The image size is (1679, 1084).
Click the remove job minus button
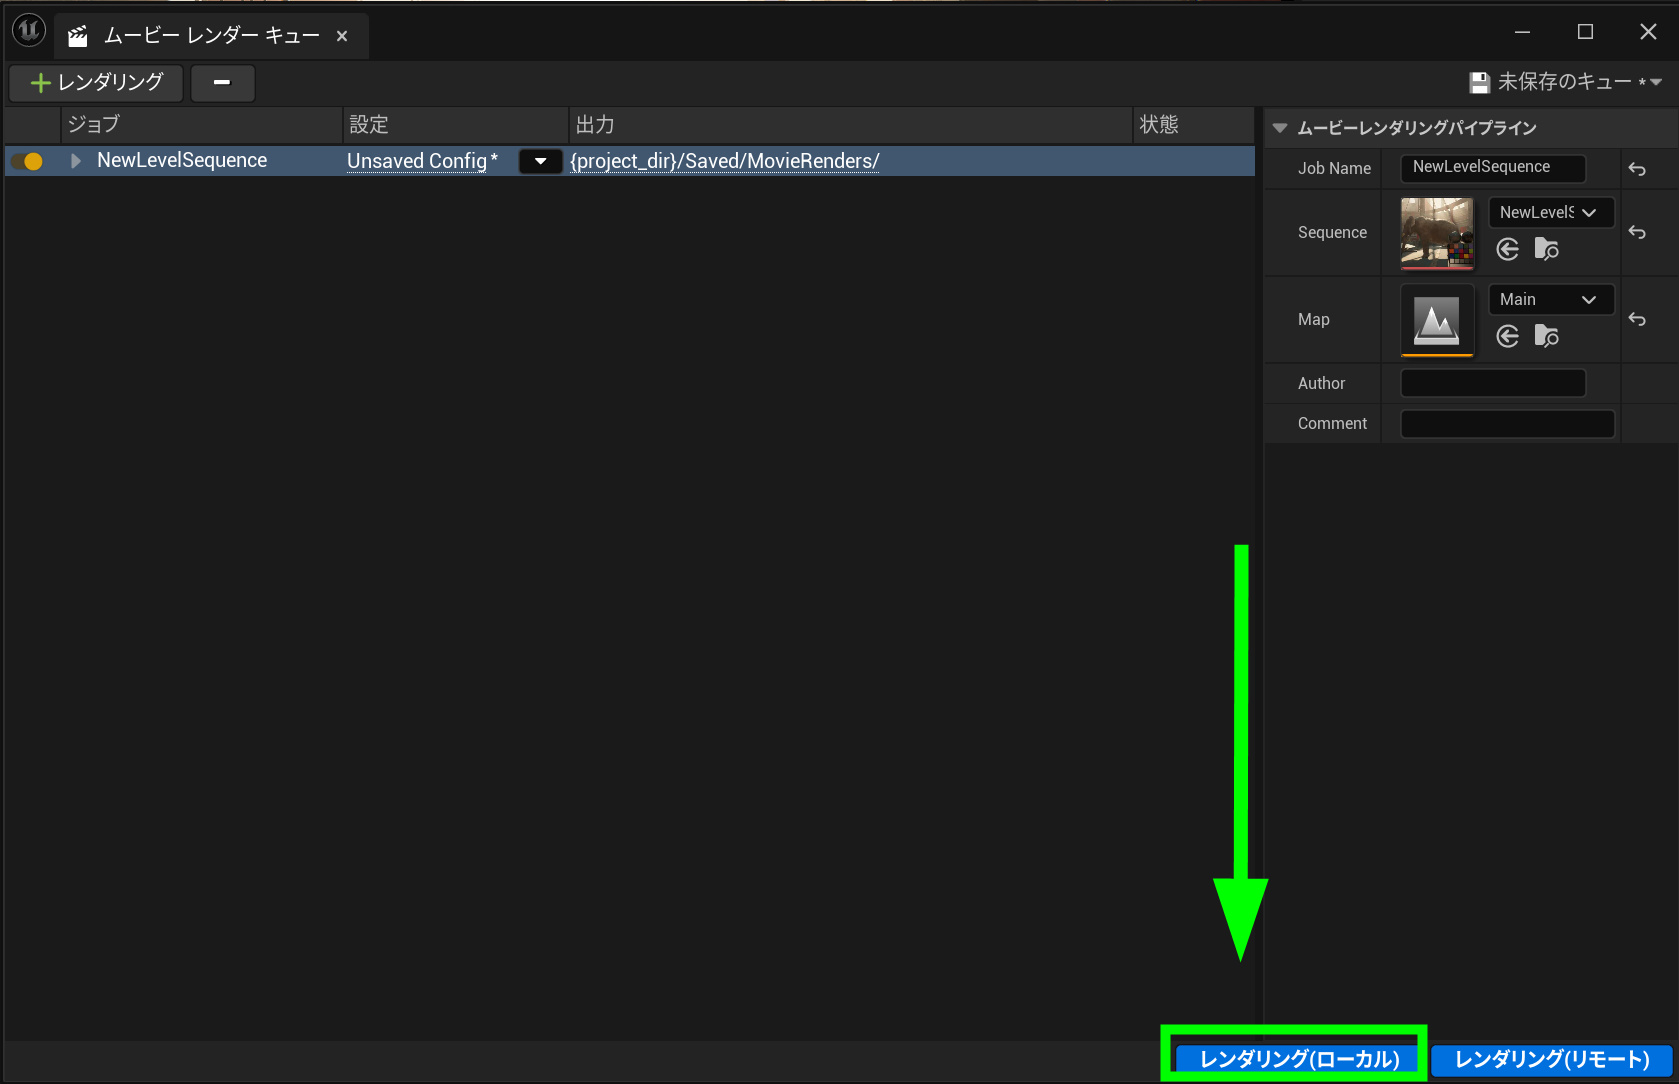tap(222, 83)
